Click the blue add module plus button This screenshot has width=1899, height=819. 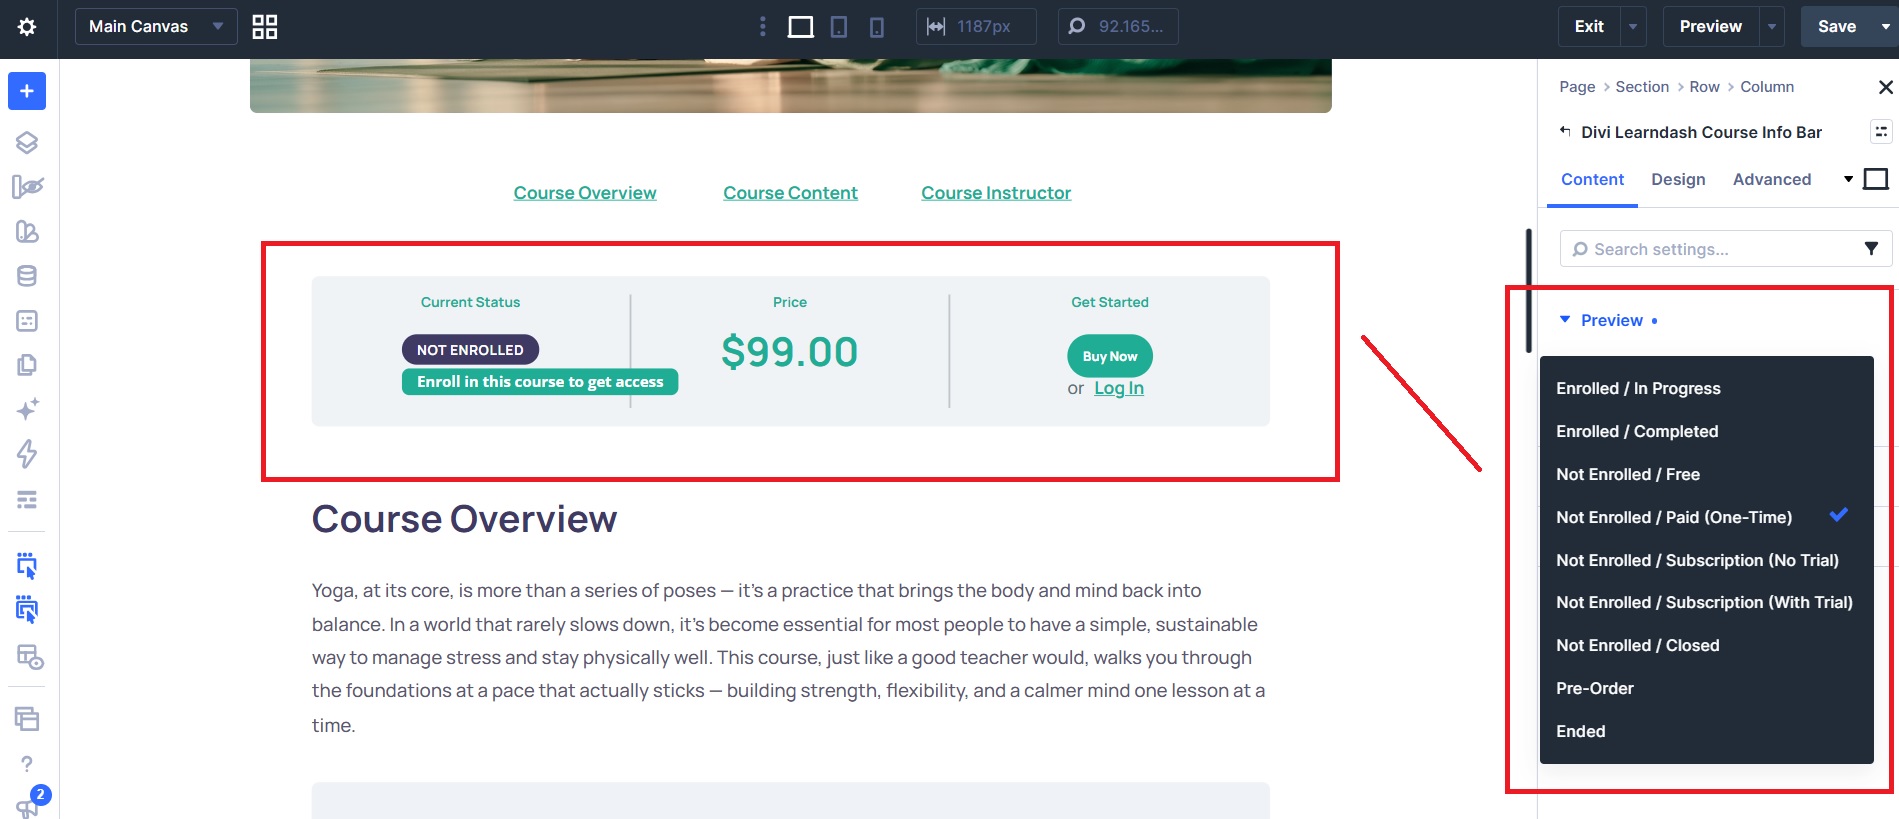point(27,91)
